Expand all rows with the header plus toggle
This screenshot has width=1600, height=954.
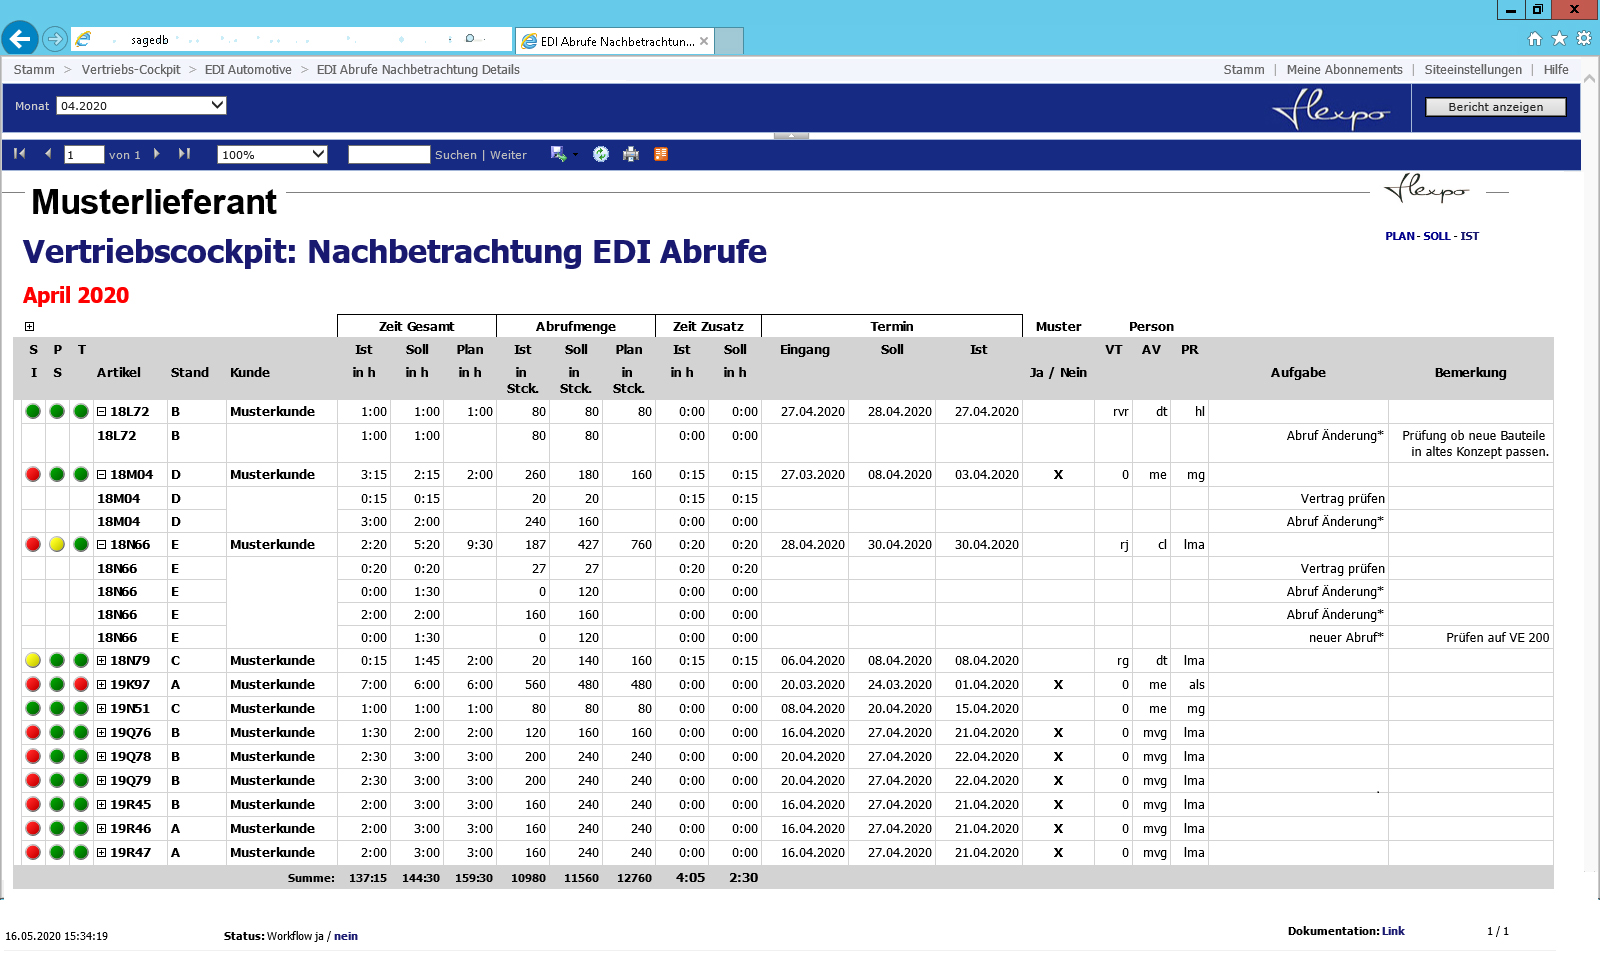point(29,326)
